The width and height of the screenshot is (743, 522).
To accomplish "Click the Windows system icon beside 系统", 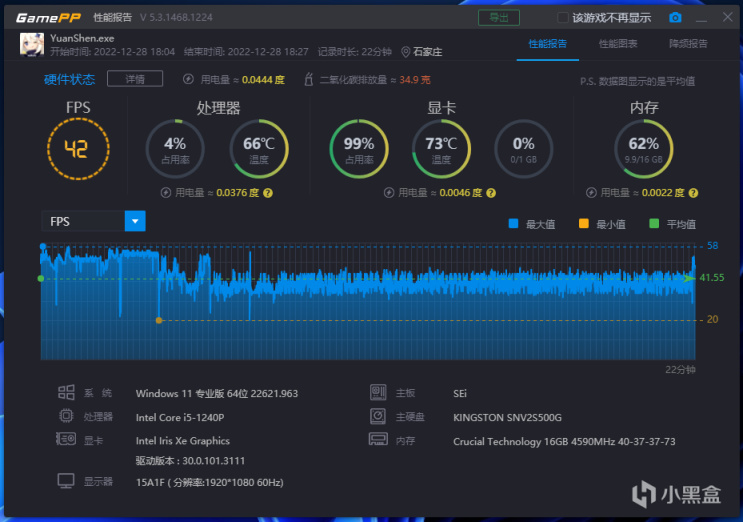I will [x=66, y=392].
